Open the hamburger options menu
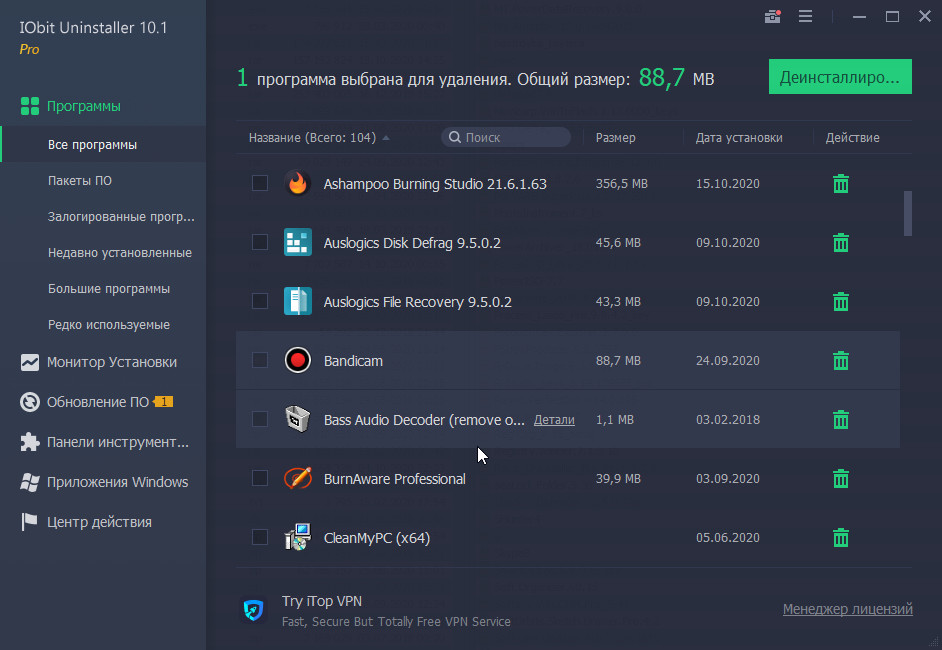Screen dimensions: 942x650 click(x=806, y=17)
